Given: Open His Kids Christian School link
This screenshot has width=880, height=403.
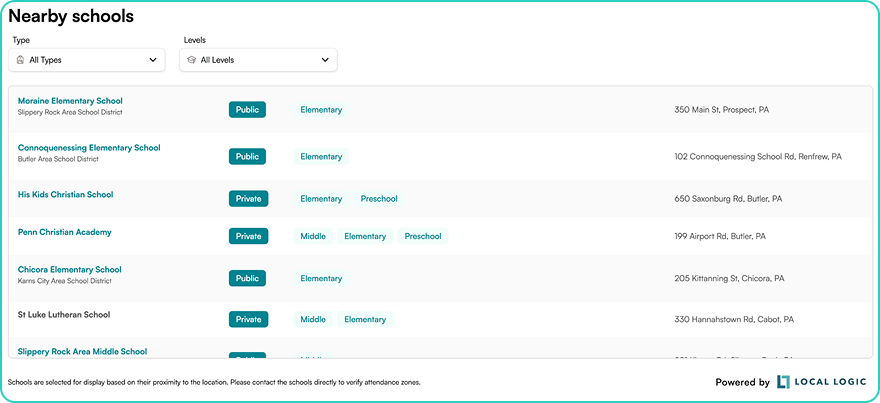Looking at the screenshot, I should (x=66, y=195).
